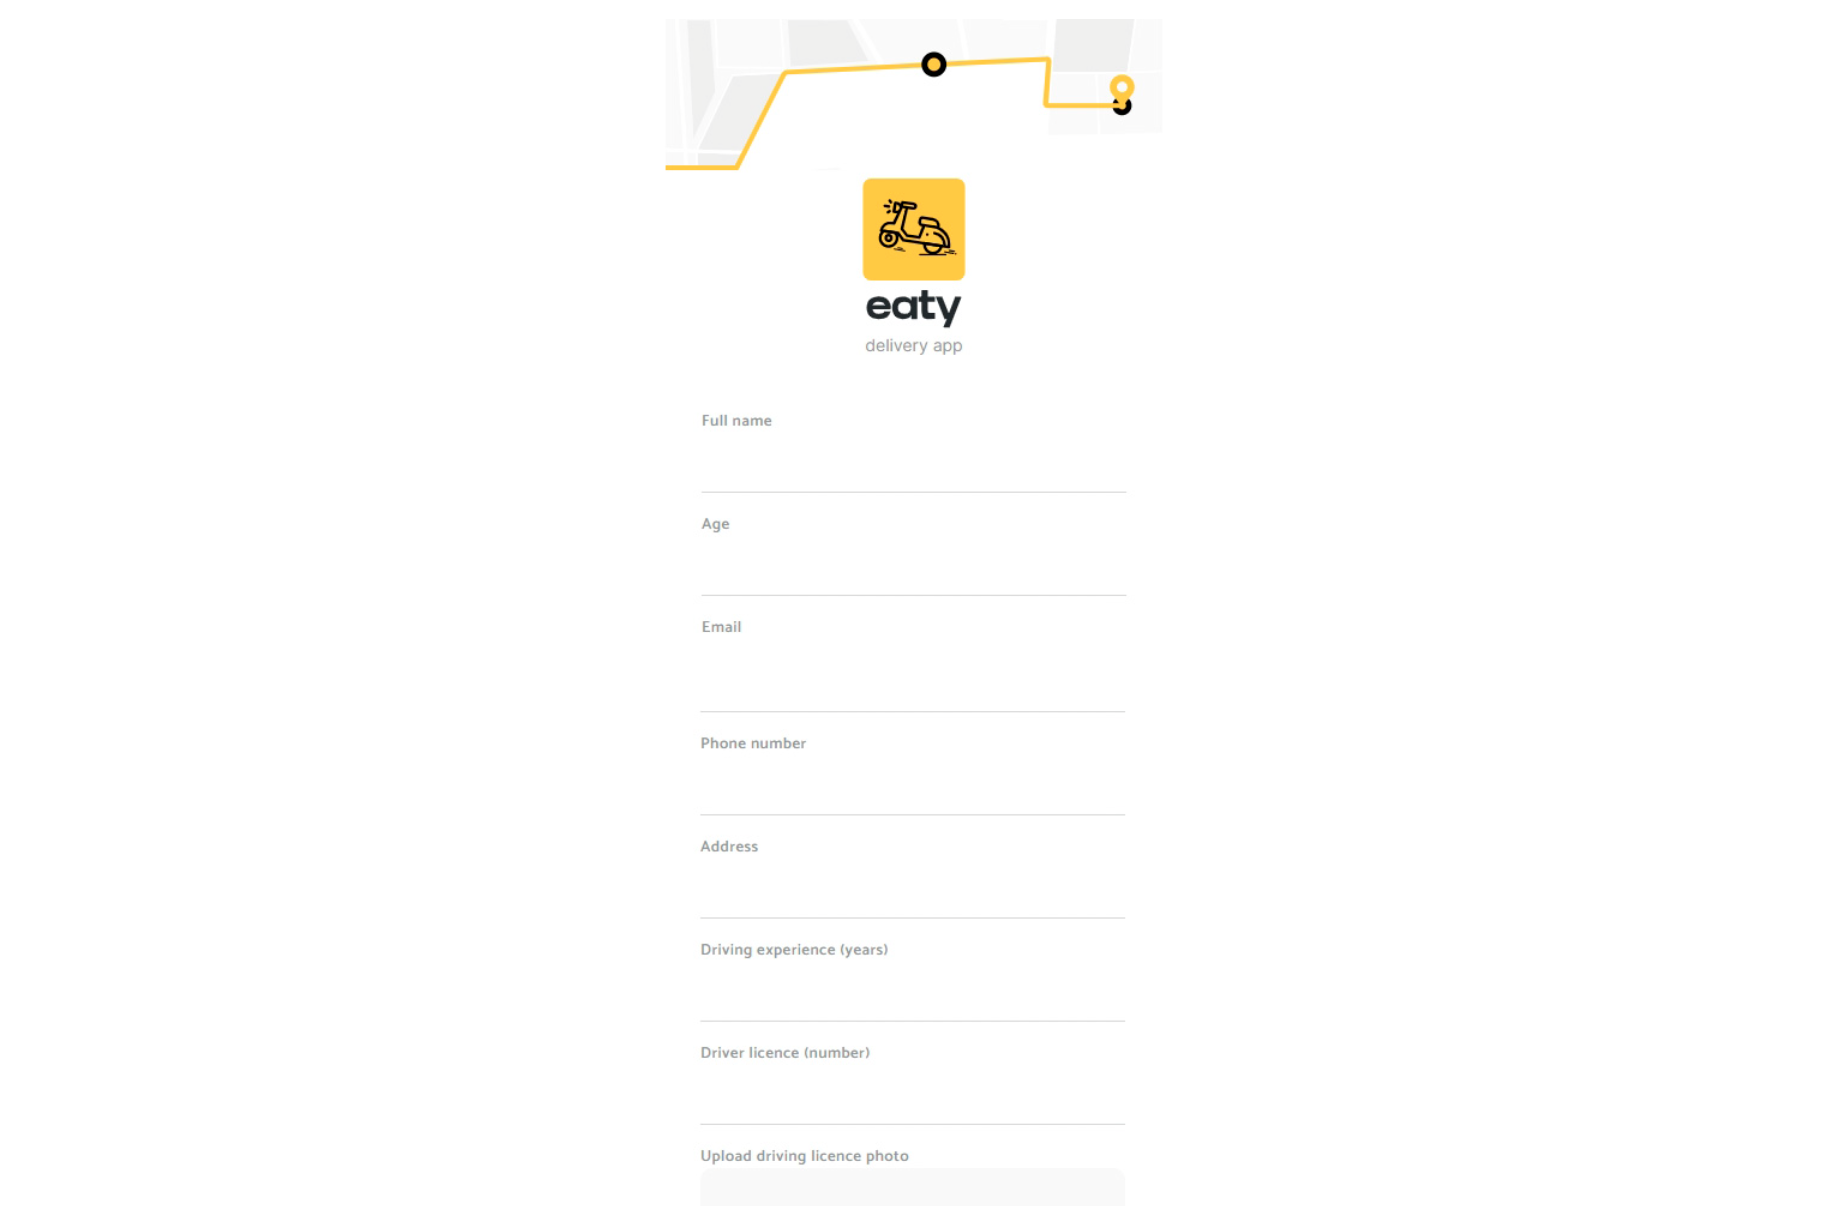Focus the Driving experience (years) field
The height and width of the screenshot is (1206, 1830).
pyautogui.click(x=913, y=994)
